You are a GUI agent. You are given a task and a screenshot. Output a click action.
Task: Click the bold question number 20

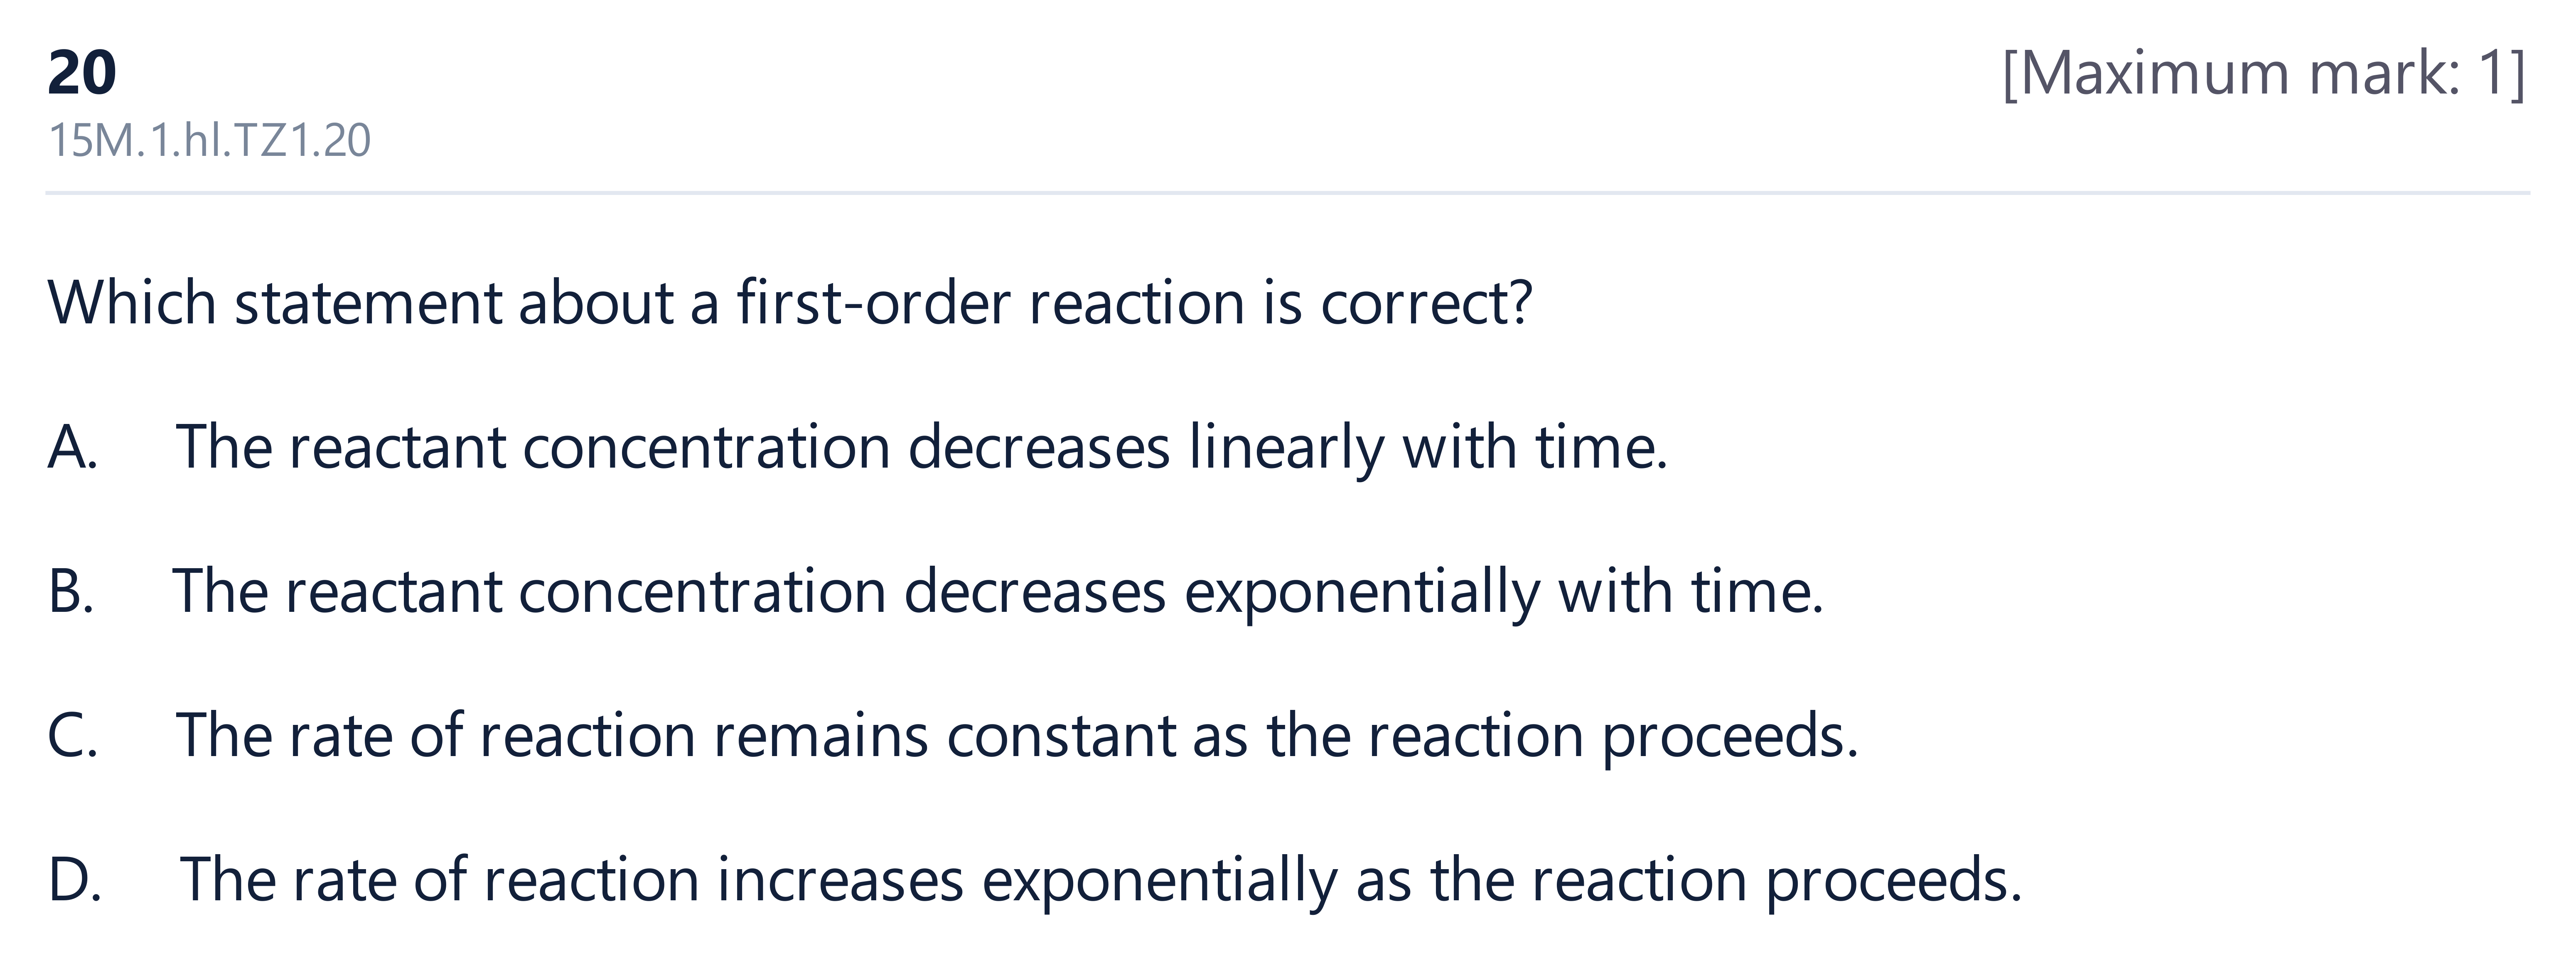(x=82, y=73)
